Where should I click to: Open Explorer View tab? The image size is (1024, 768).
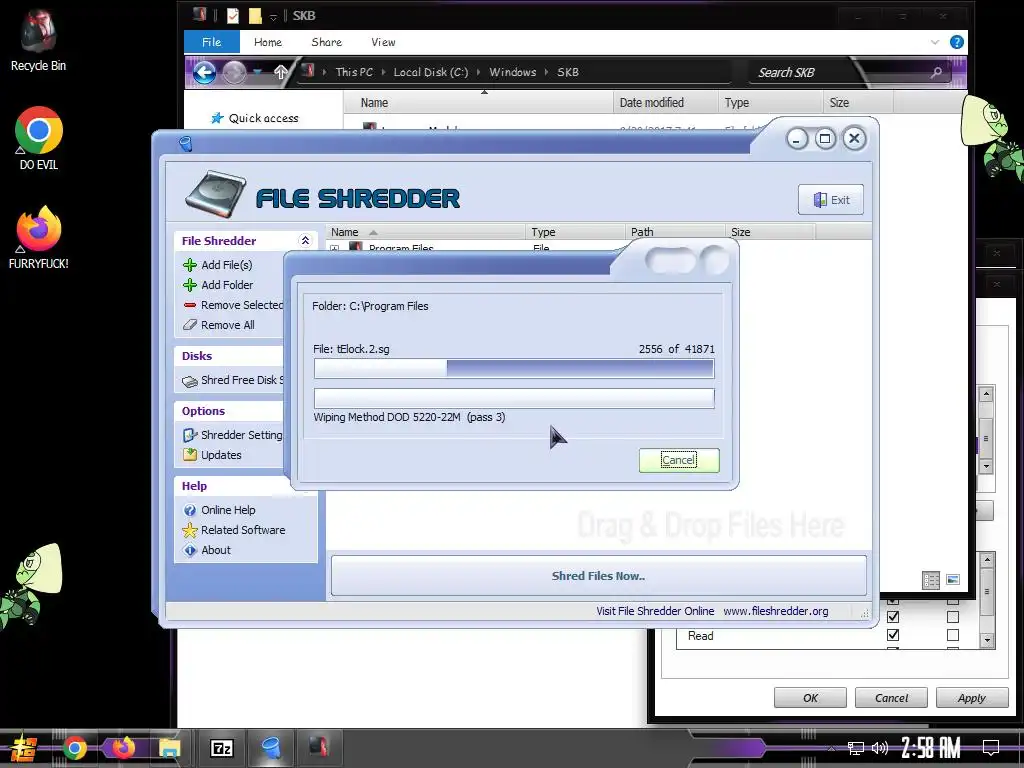pyautogui.click(x=383, y=42)
